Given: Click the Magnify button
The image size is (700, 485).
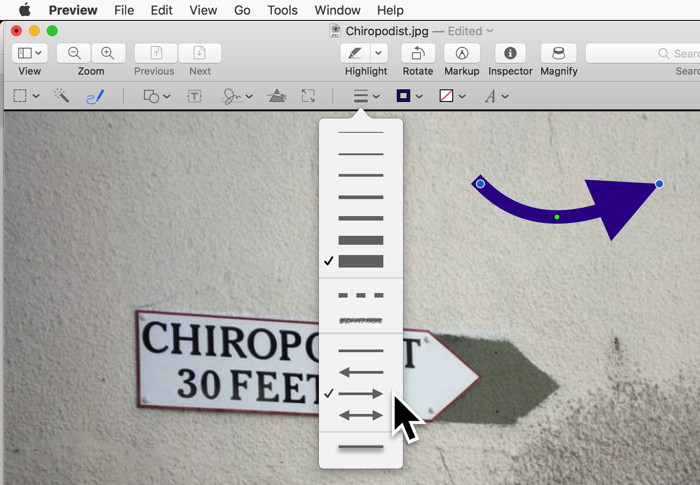Looking at the screenshot, I should point(558,53).
